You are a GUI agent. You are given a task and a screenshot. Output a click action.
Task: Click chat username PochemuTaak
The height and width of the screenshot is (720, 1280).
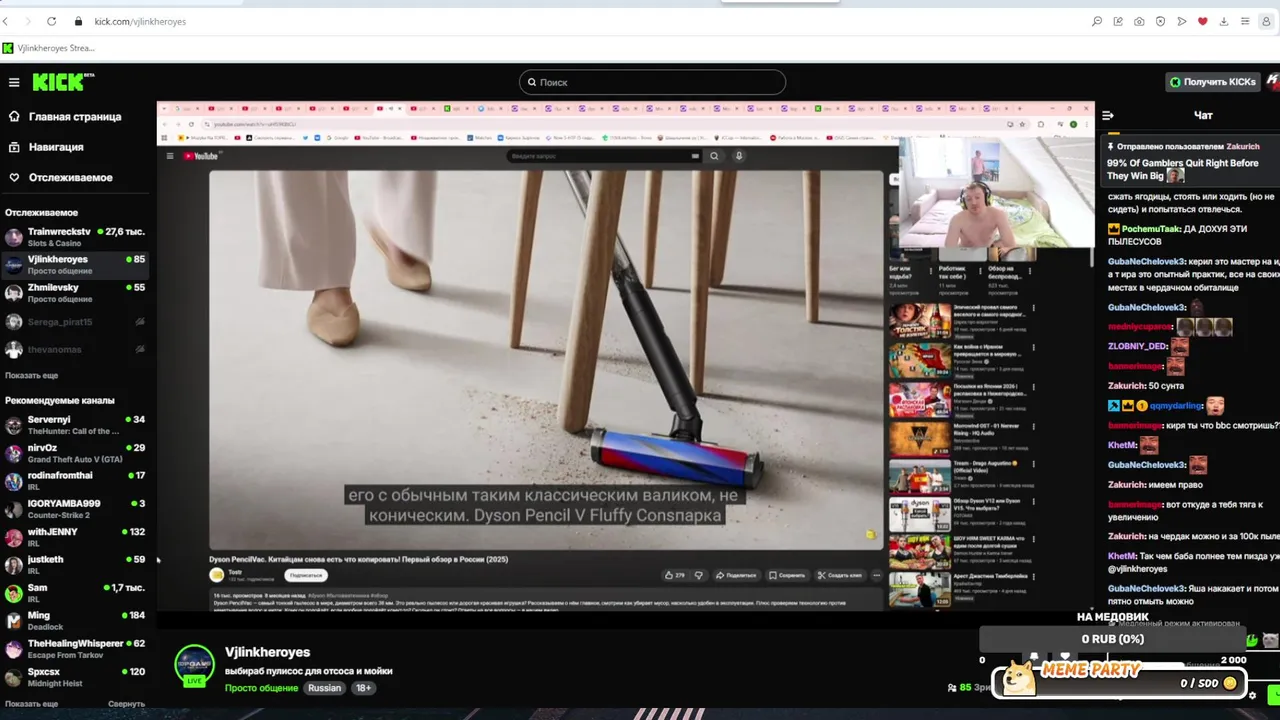tap(1151, 229)
